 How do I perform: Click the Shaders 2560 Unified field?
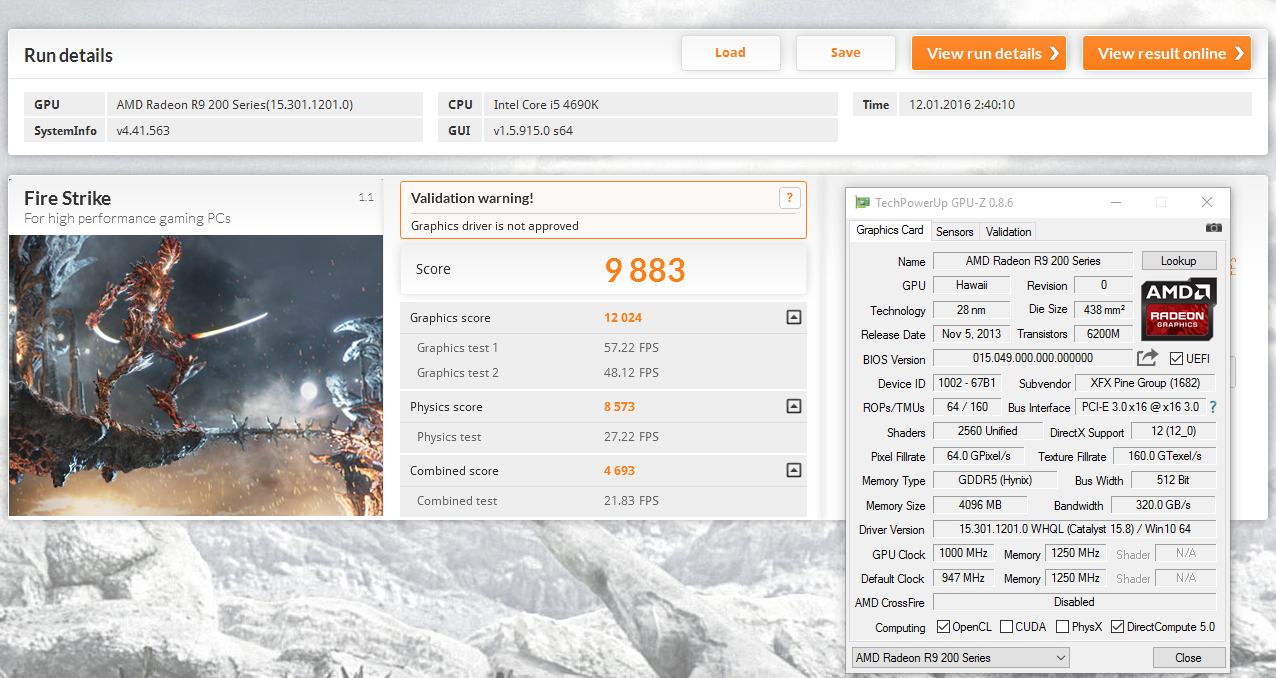987,431
